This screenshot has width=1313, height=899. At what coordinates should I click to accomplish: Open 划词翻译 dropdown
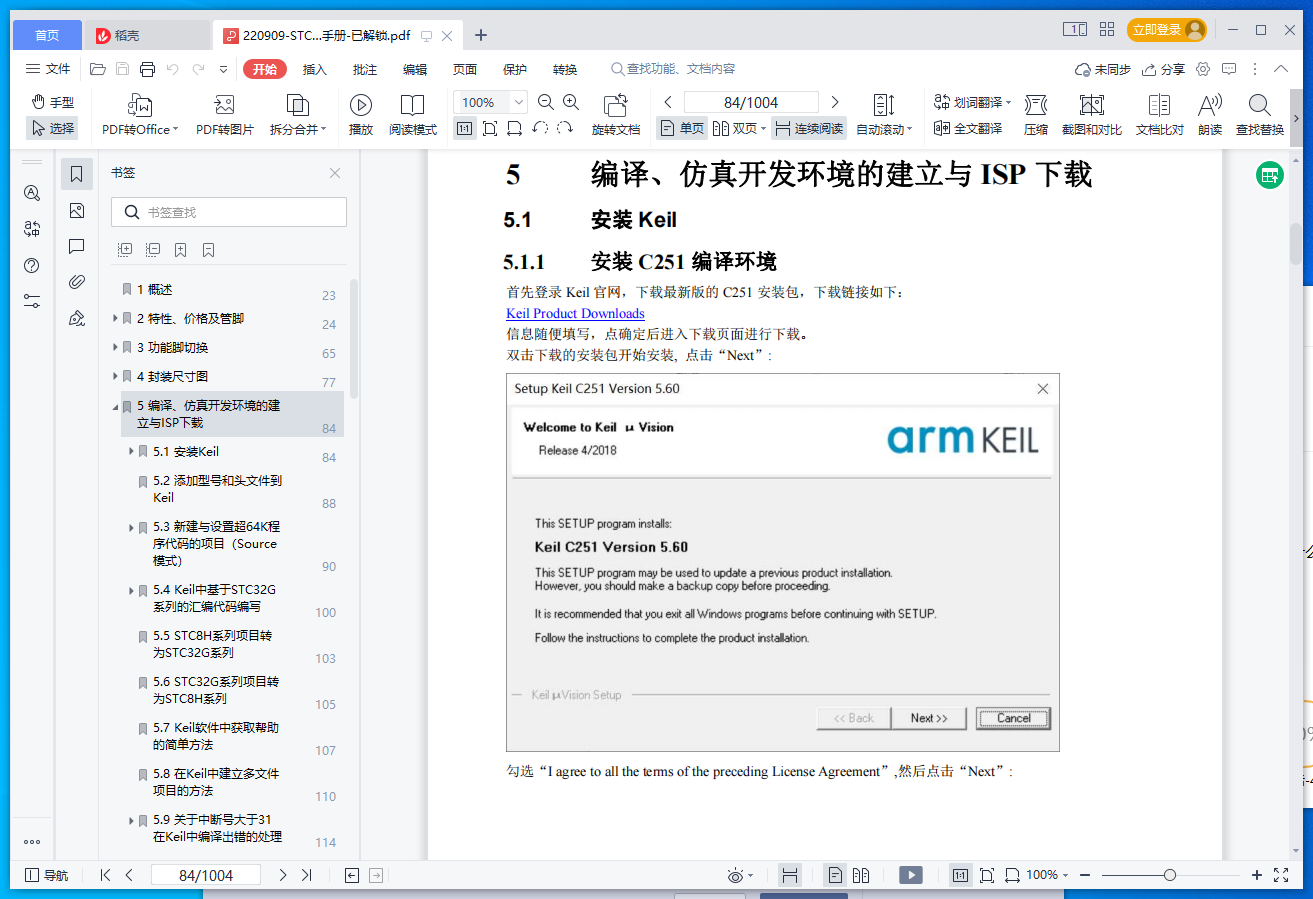[x=973, y=102]
